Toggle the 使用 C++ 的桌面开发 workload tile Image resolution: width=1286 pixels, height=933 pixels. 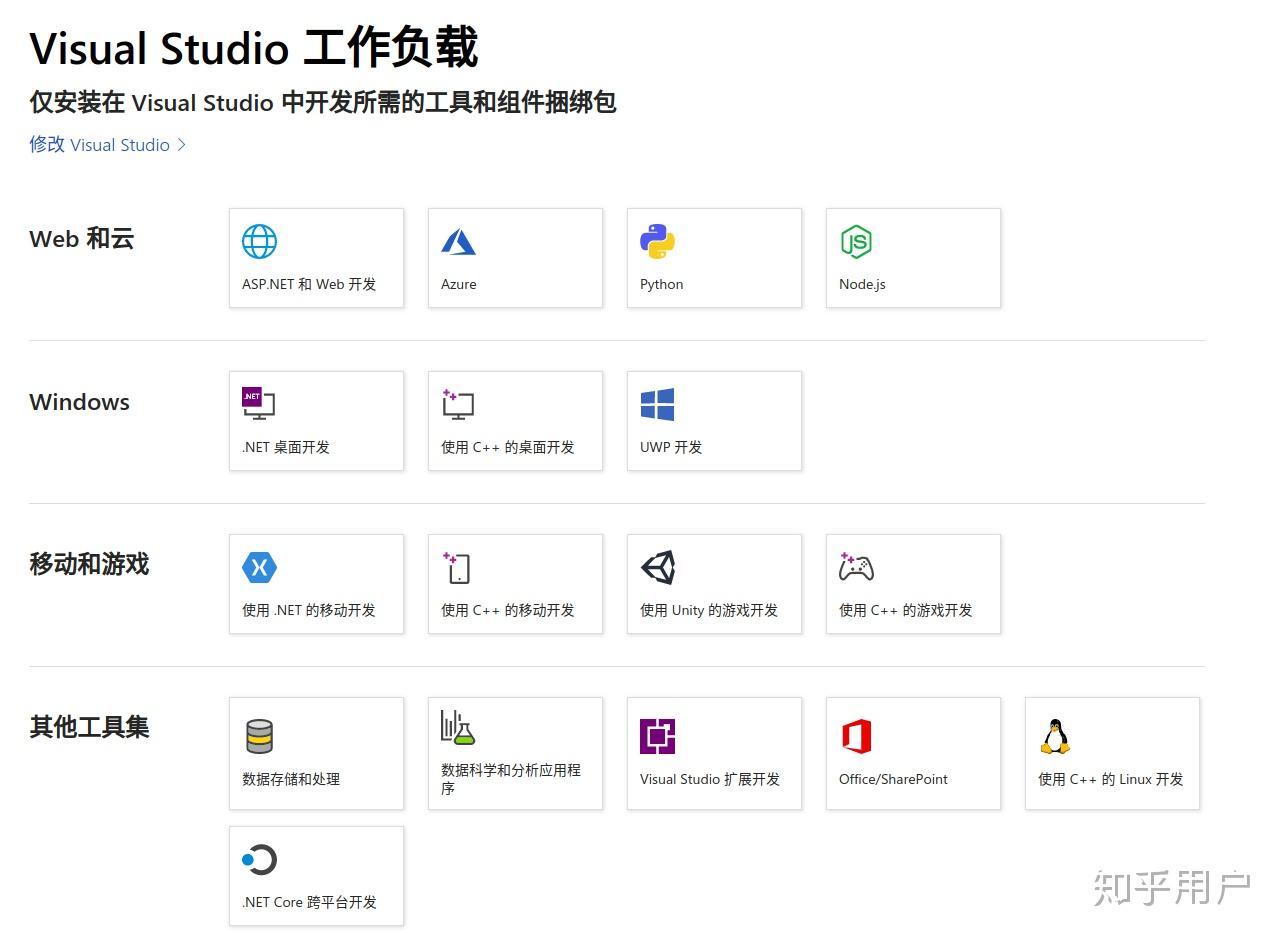(515, 420)
